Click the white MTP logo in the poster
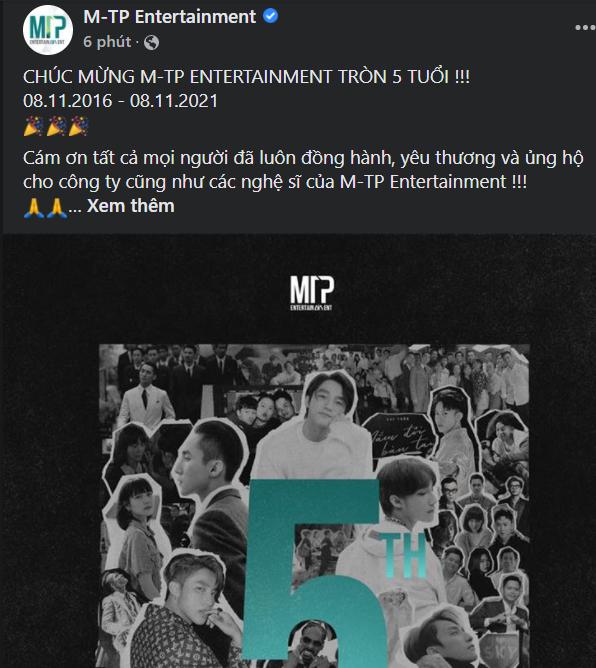The width and height of the screenshot is (596, 668). tap(312, 293)
